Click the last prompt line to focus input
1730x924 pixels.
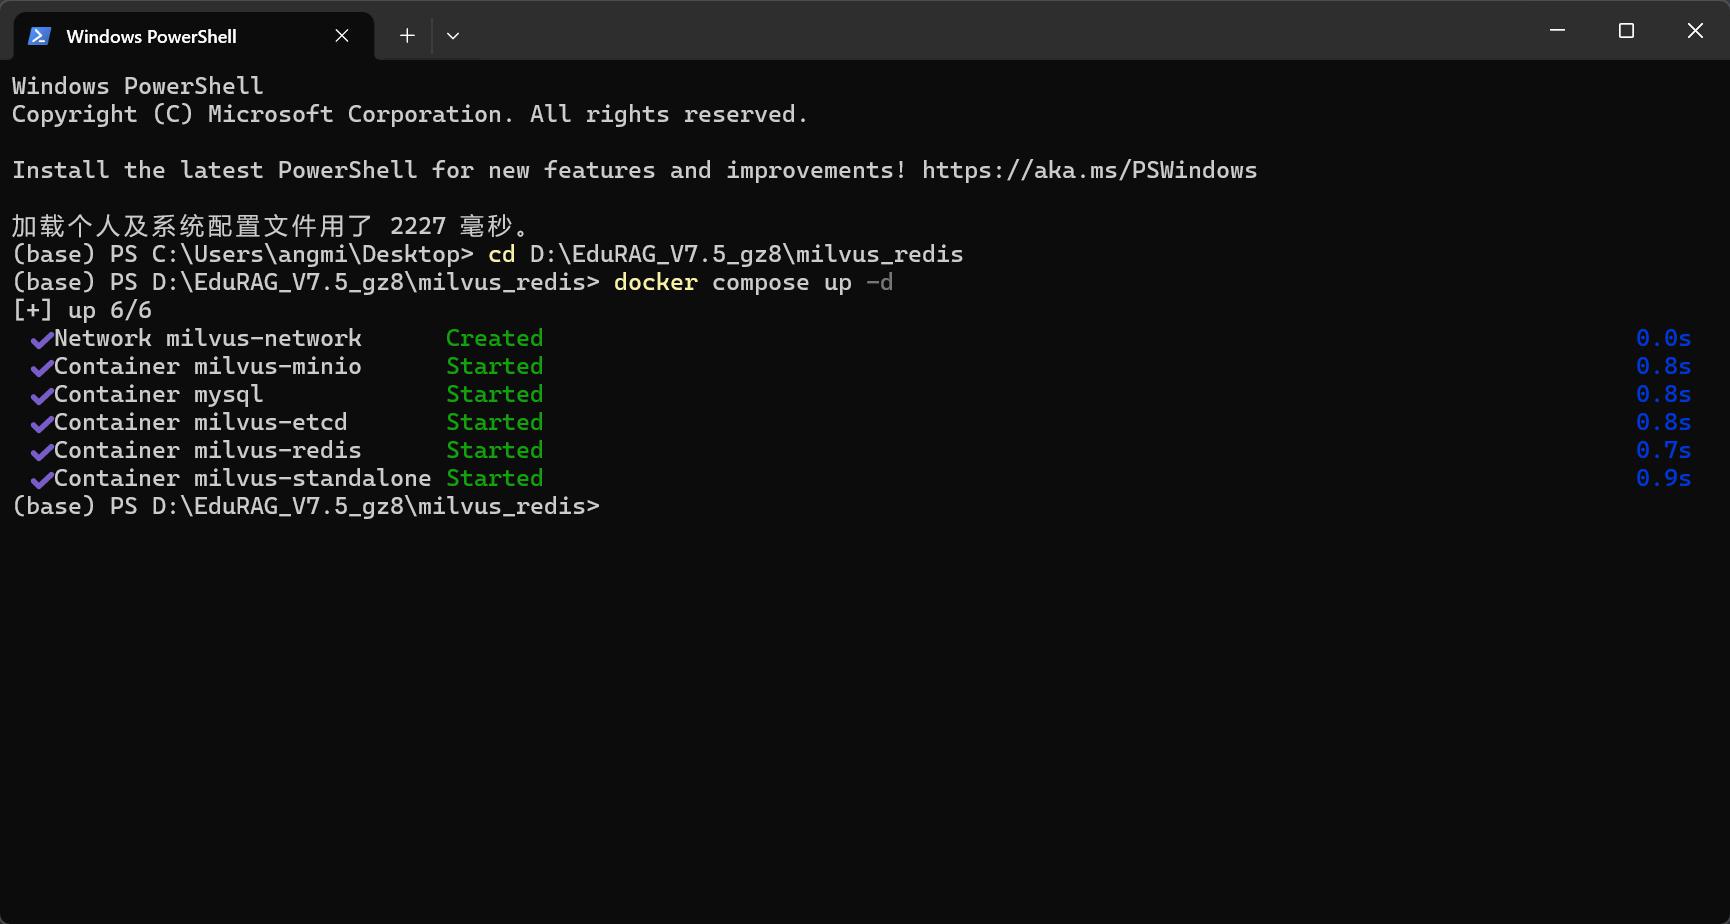point(306,506)
